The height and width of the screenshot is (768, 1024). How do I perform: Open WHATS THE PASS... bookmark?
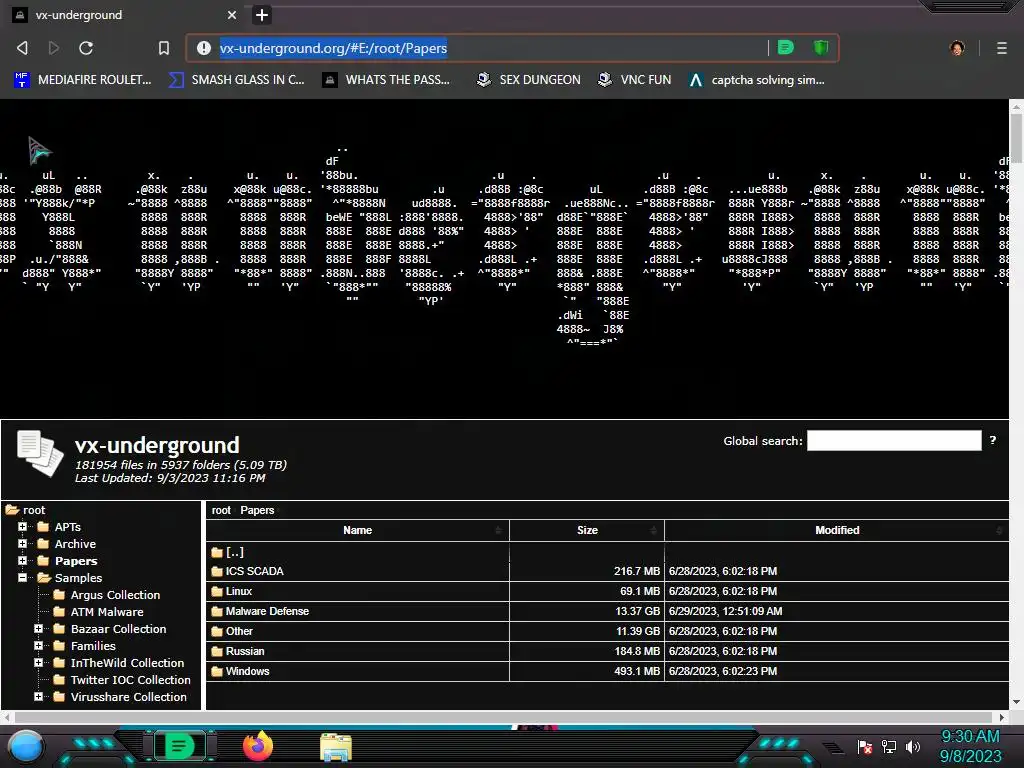pyautogui.click(x=386, y=80)
